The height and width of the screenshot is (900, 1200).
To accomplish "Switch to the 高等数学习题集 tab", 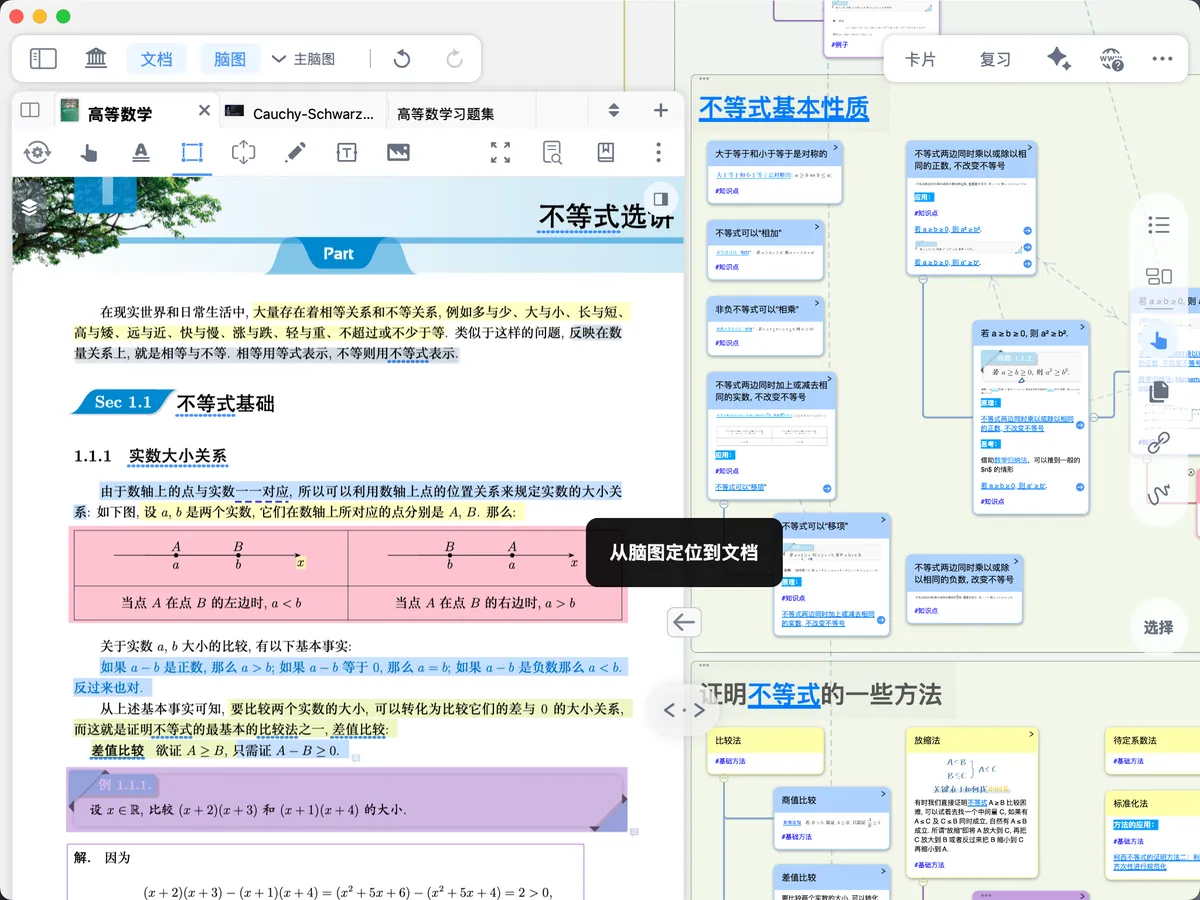I will pos(446,113).
